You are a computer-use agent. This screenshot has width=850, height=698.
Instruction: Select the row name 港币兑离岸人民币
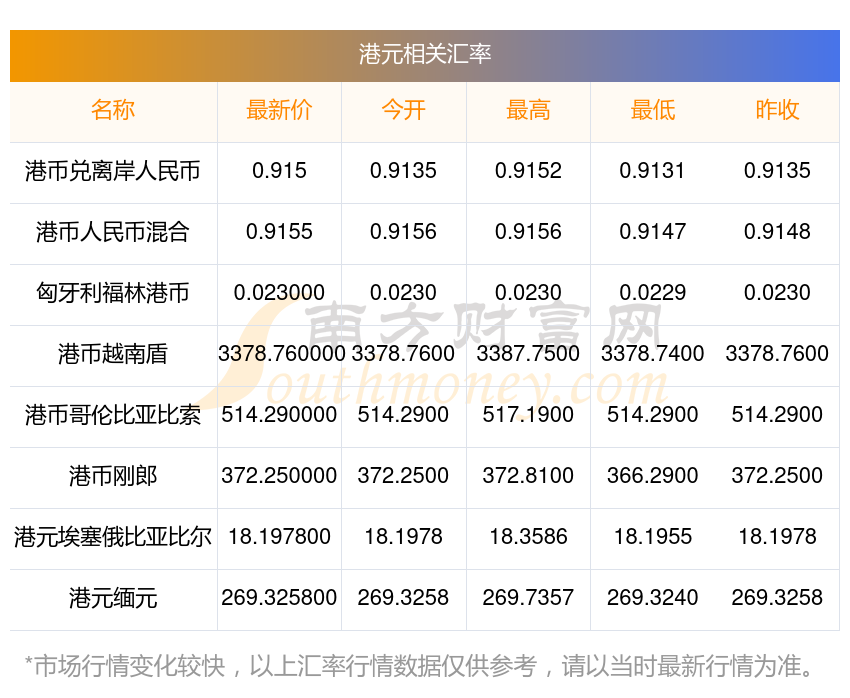click(x=113, y=171)
